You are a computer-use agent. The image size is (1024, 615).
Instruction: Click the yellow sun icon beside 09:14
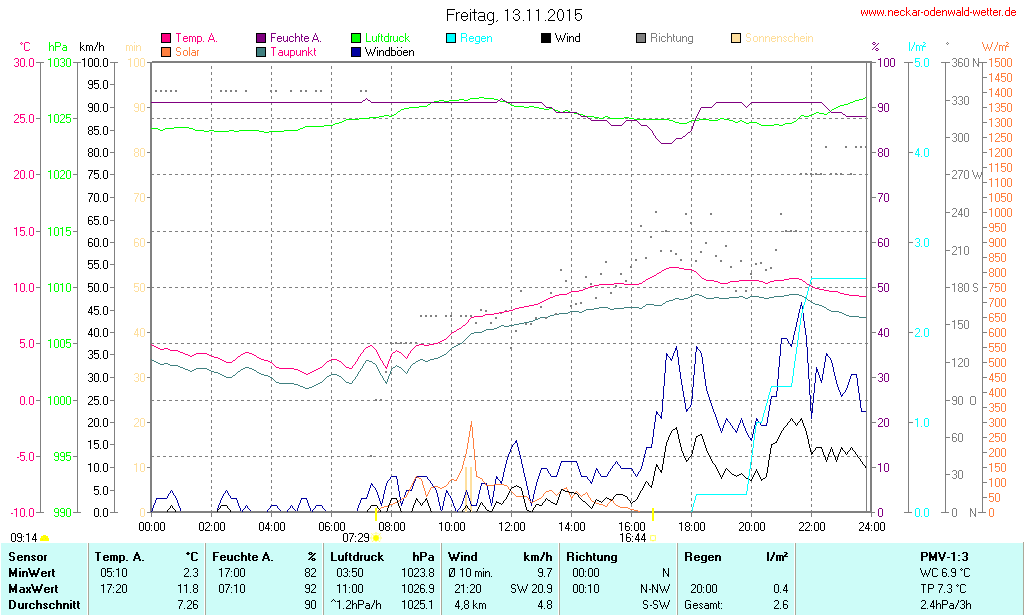(44, 538)
